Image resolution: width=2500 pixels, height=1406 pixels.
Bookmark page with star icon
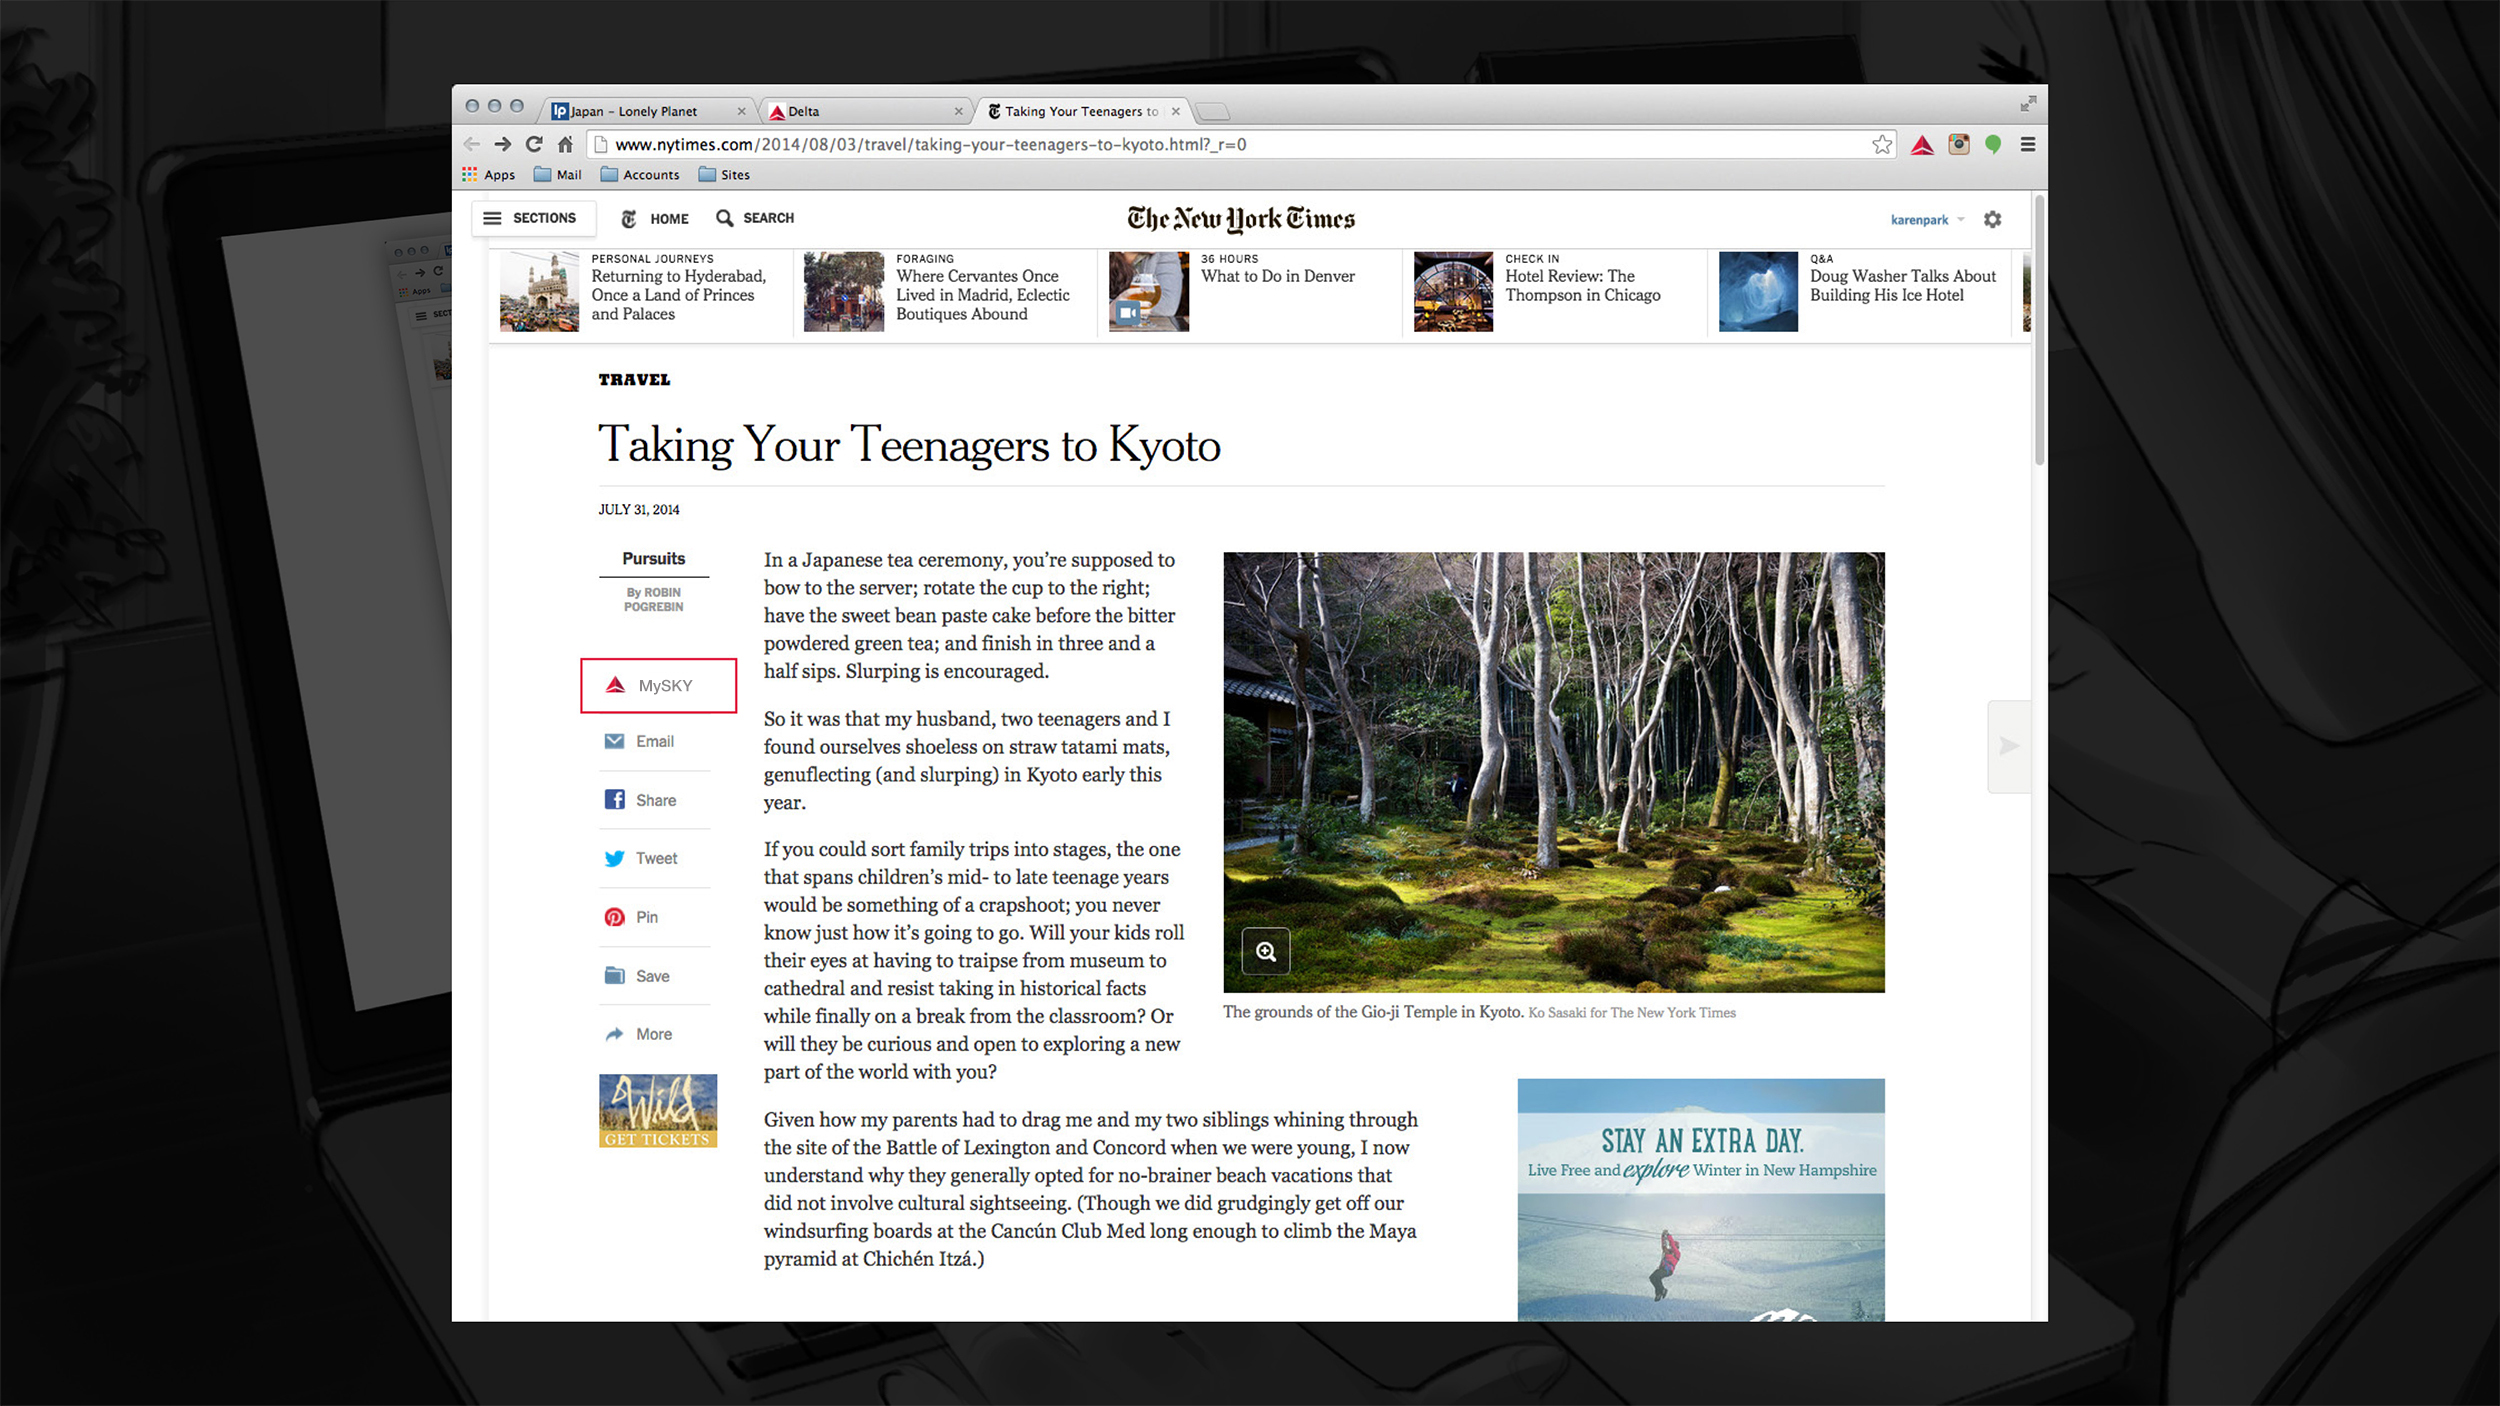pyautogui.click(x=1881, y=145)
